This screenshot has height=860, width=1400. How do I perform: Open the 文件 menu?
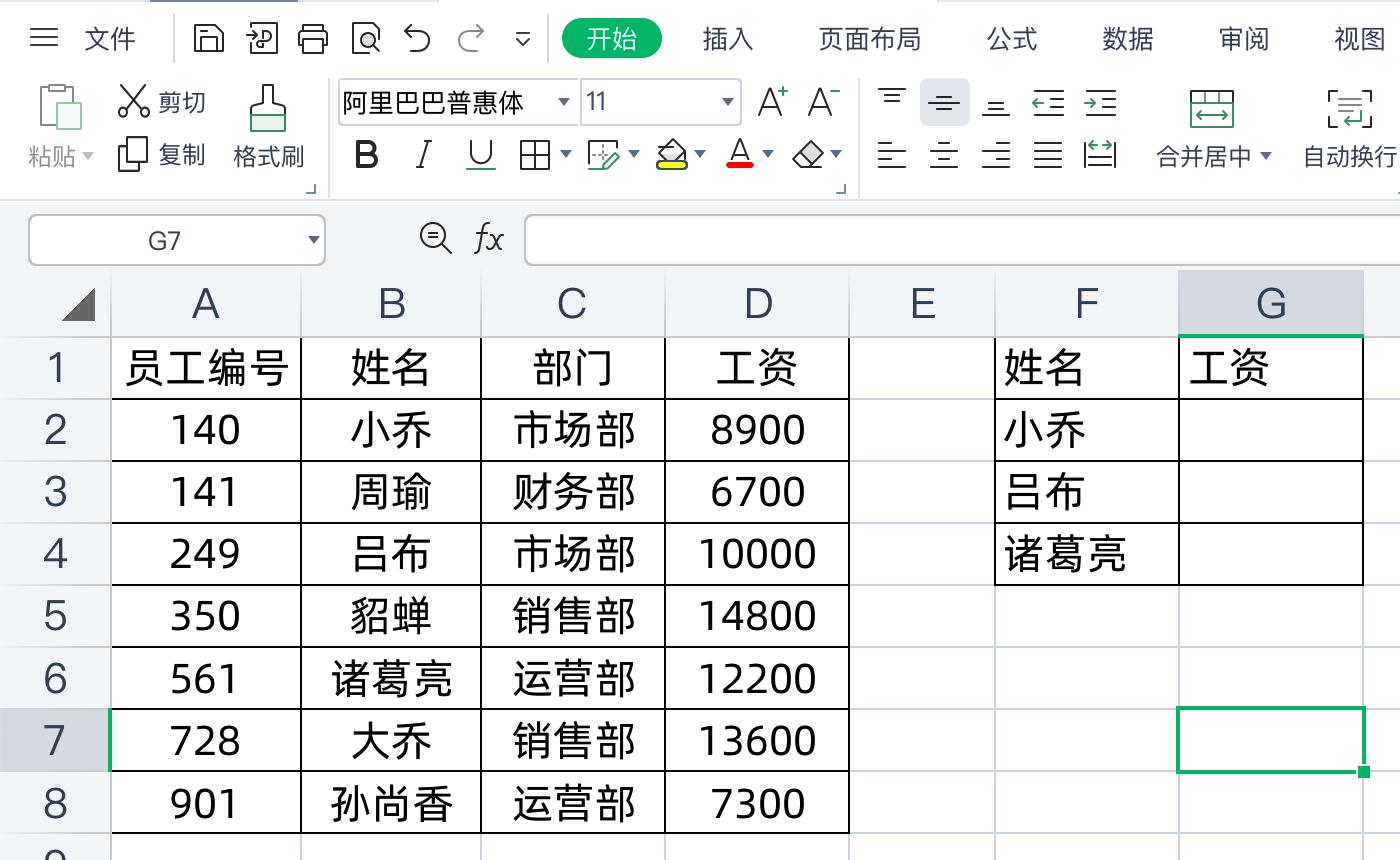(x=110, y=38)
